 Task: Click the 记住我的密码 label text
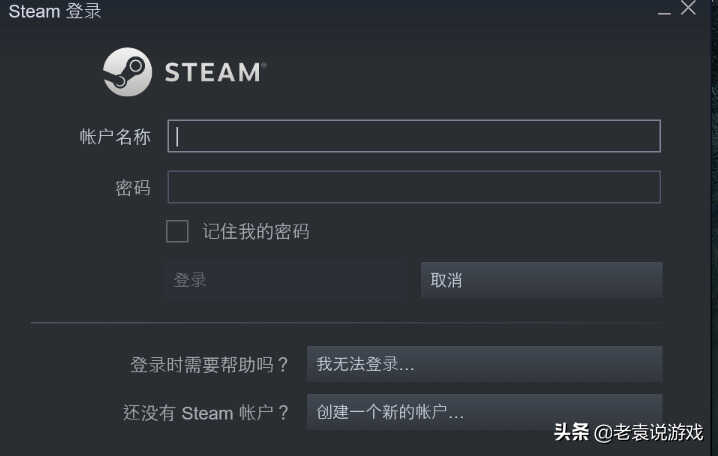(256, 232)
